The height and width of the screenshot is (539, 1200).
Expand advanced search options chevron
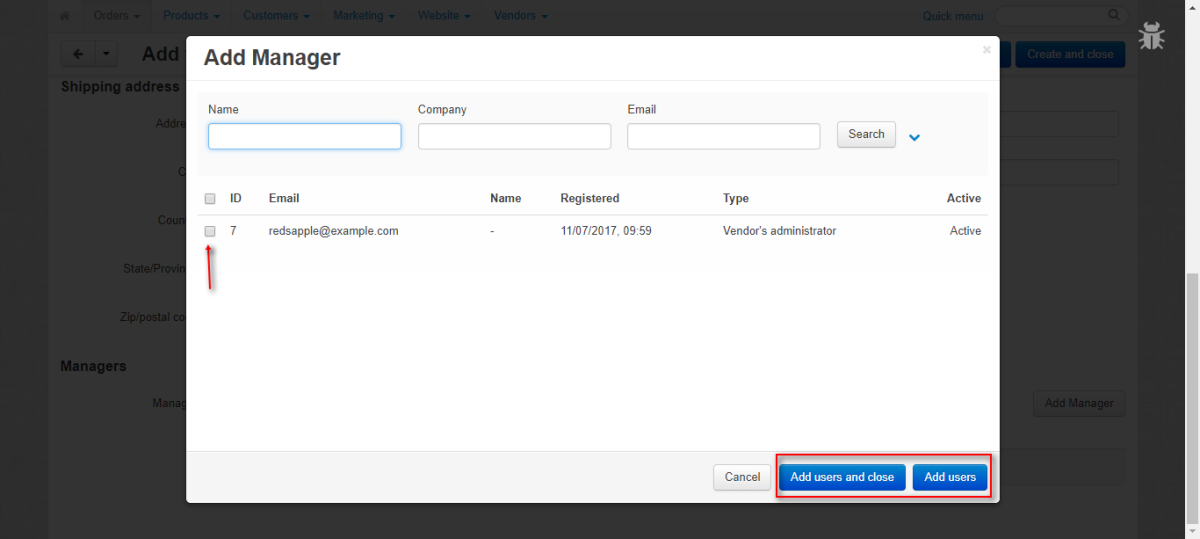[914, 137]
